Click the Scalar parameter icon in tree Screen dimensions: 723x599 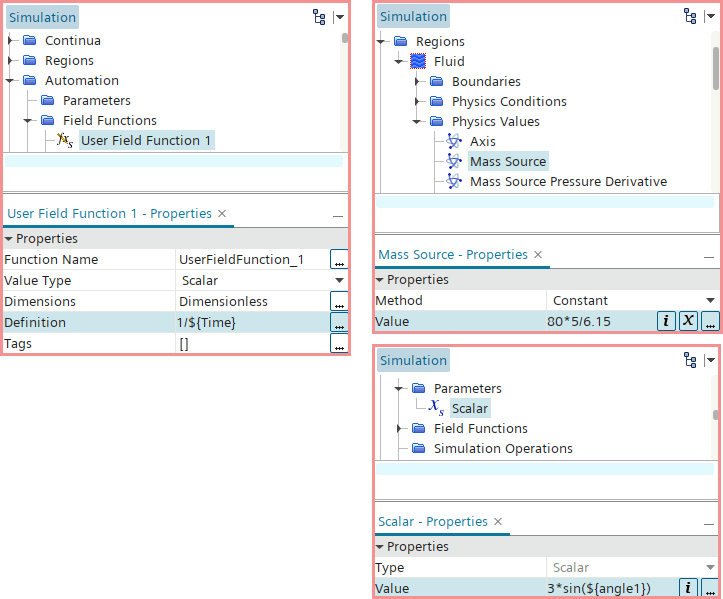pyautogui.click(x=436, y=409)
